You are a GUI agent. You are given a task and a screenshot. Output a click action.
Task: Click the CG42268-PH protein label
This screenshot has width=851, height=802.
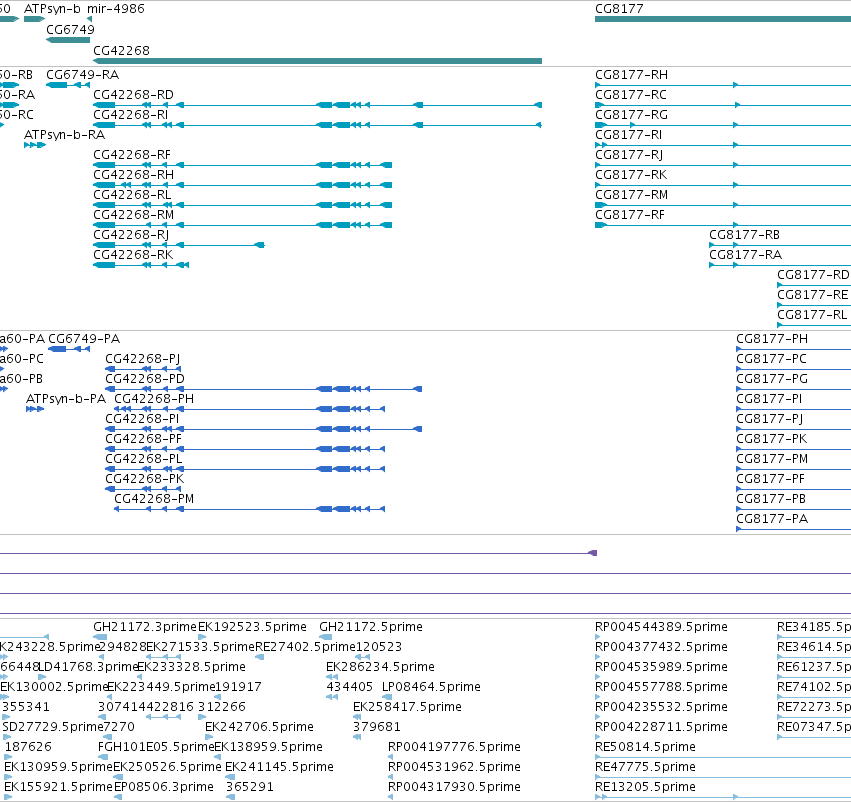[154, 399]
